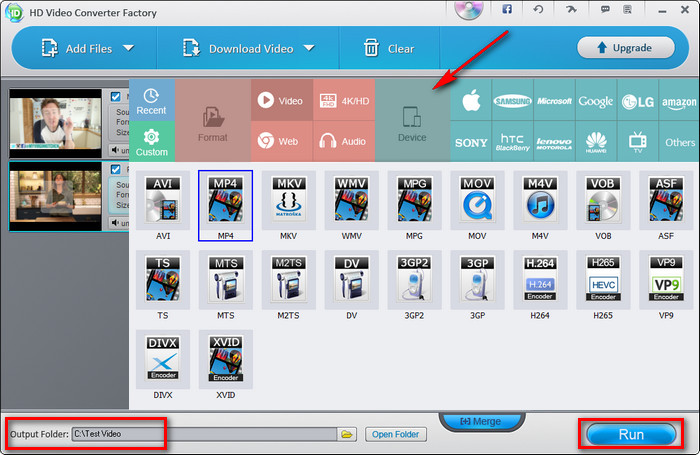Click the Format section tile
Image resolution: width=700 pixels, height=455 pixels.
click(212, 121)
